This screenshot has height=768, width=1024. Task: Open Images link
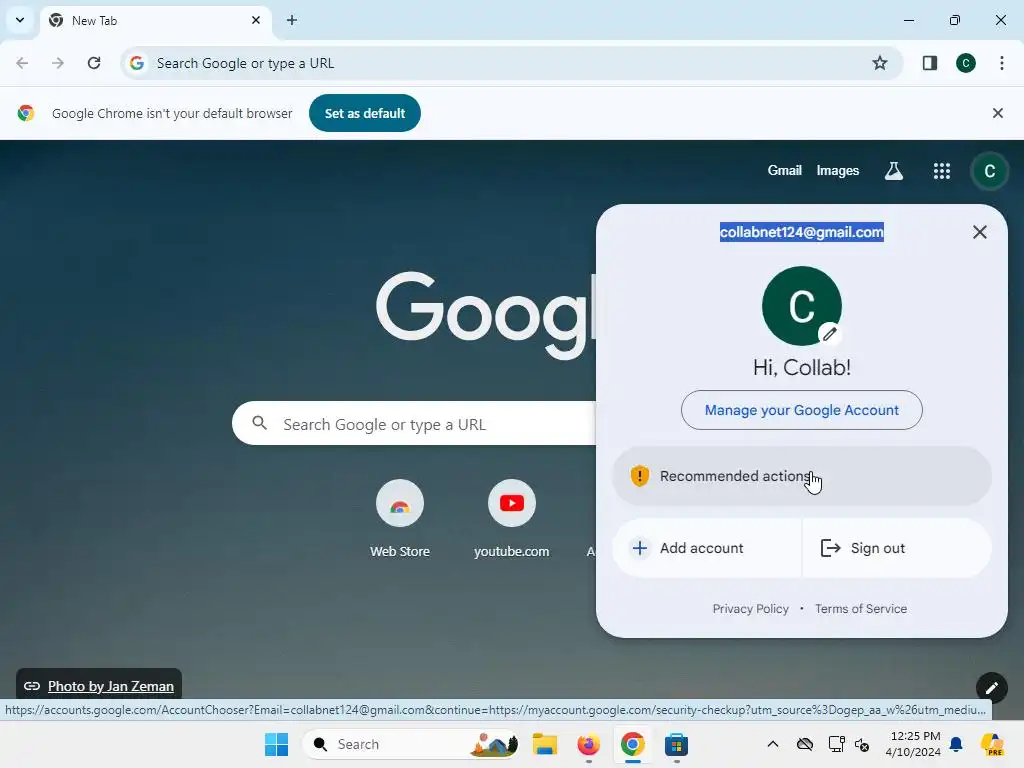tap(837, 170)
